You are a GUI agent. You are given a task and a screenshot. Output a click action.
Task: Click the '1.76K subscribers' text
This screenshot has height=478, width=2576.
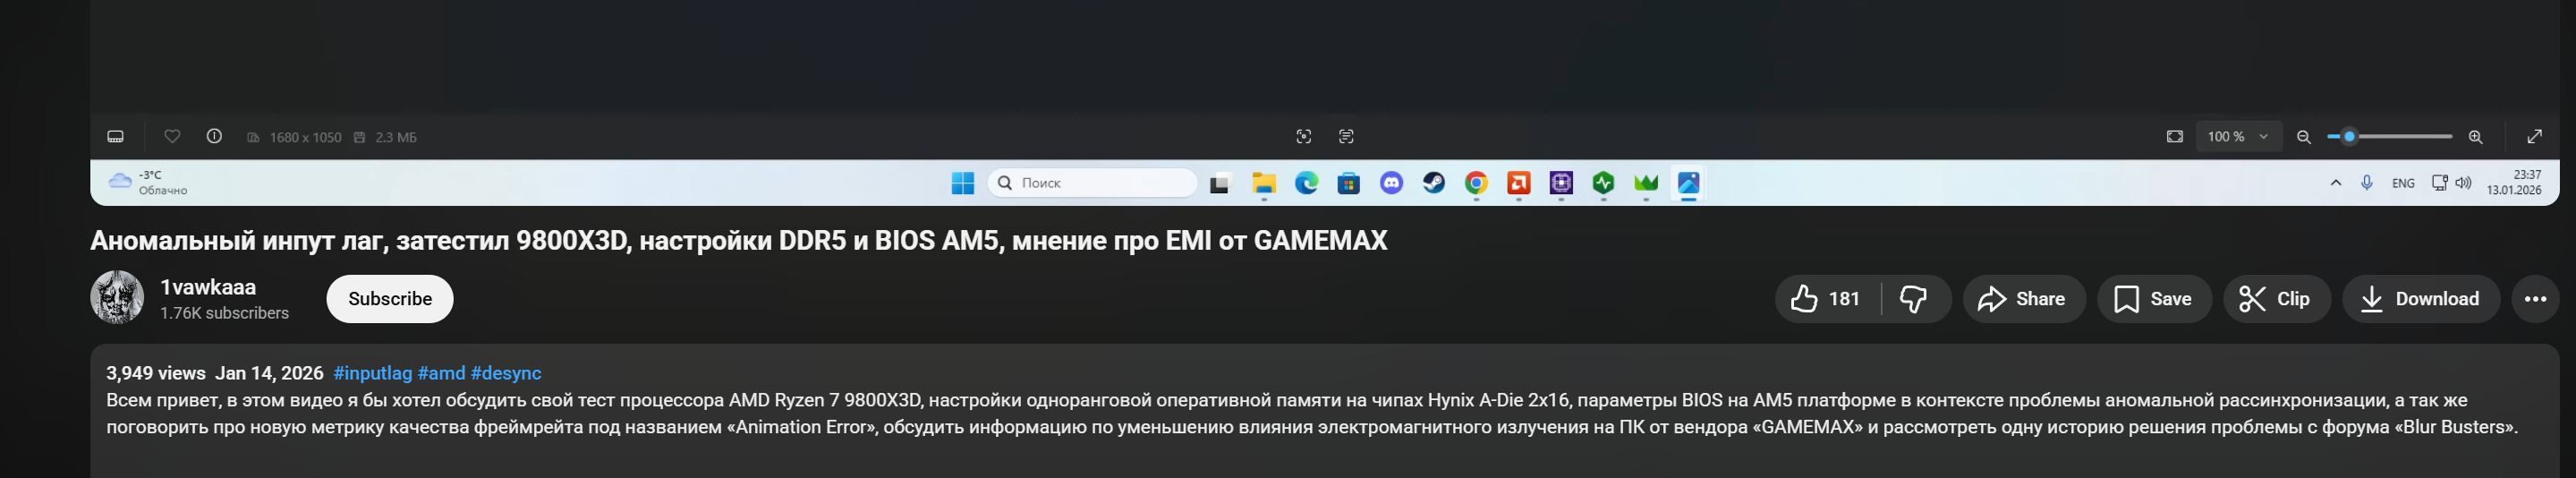224,313
